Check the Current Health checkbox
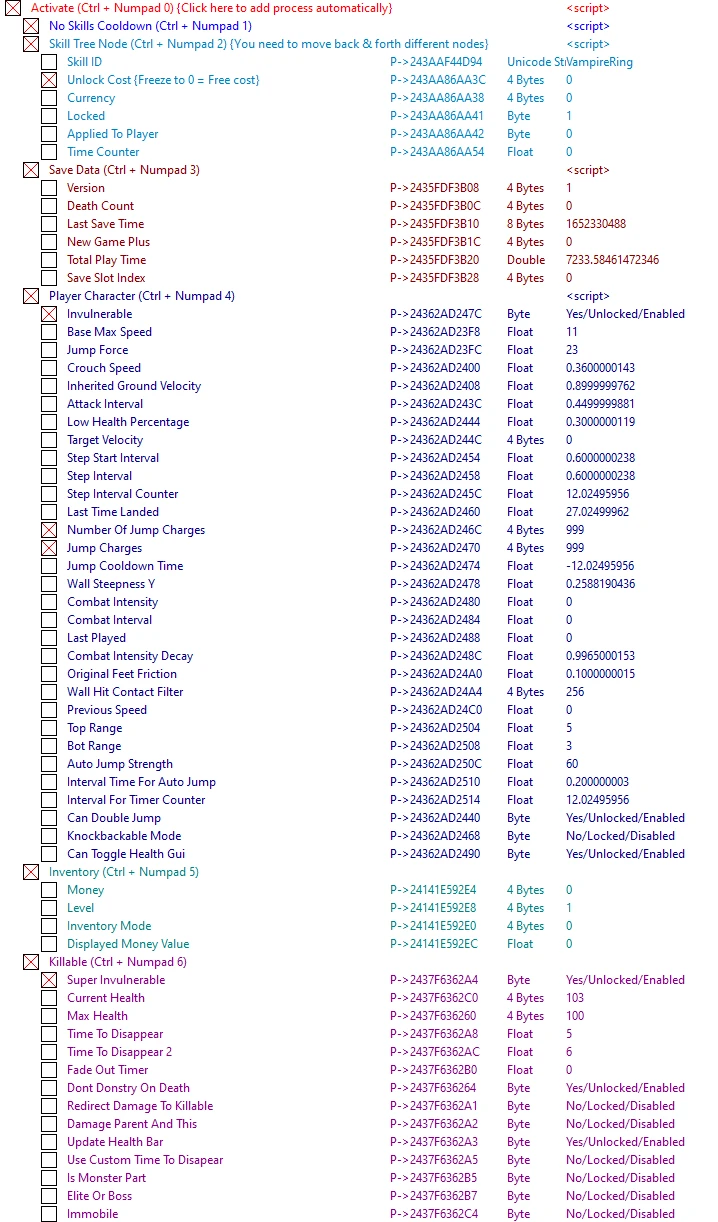 click(49, 998)
